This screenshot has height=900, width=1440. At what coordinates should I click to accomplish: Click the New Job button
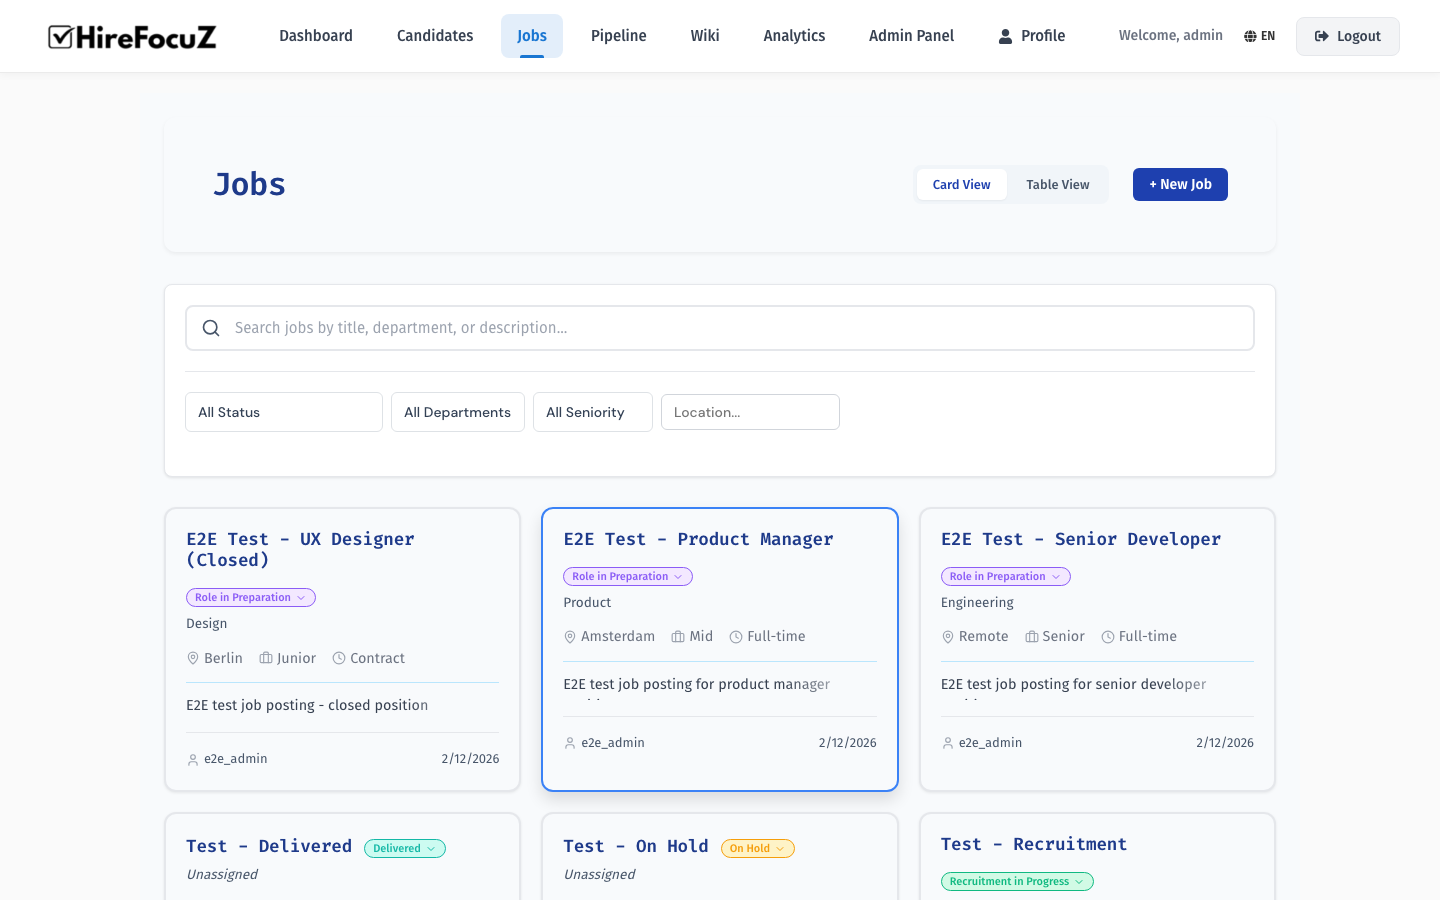(1180, 184)
